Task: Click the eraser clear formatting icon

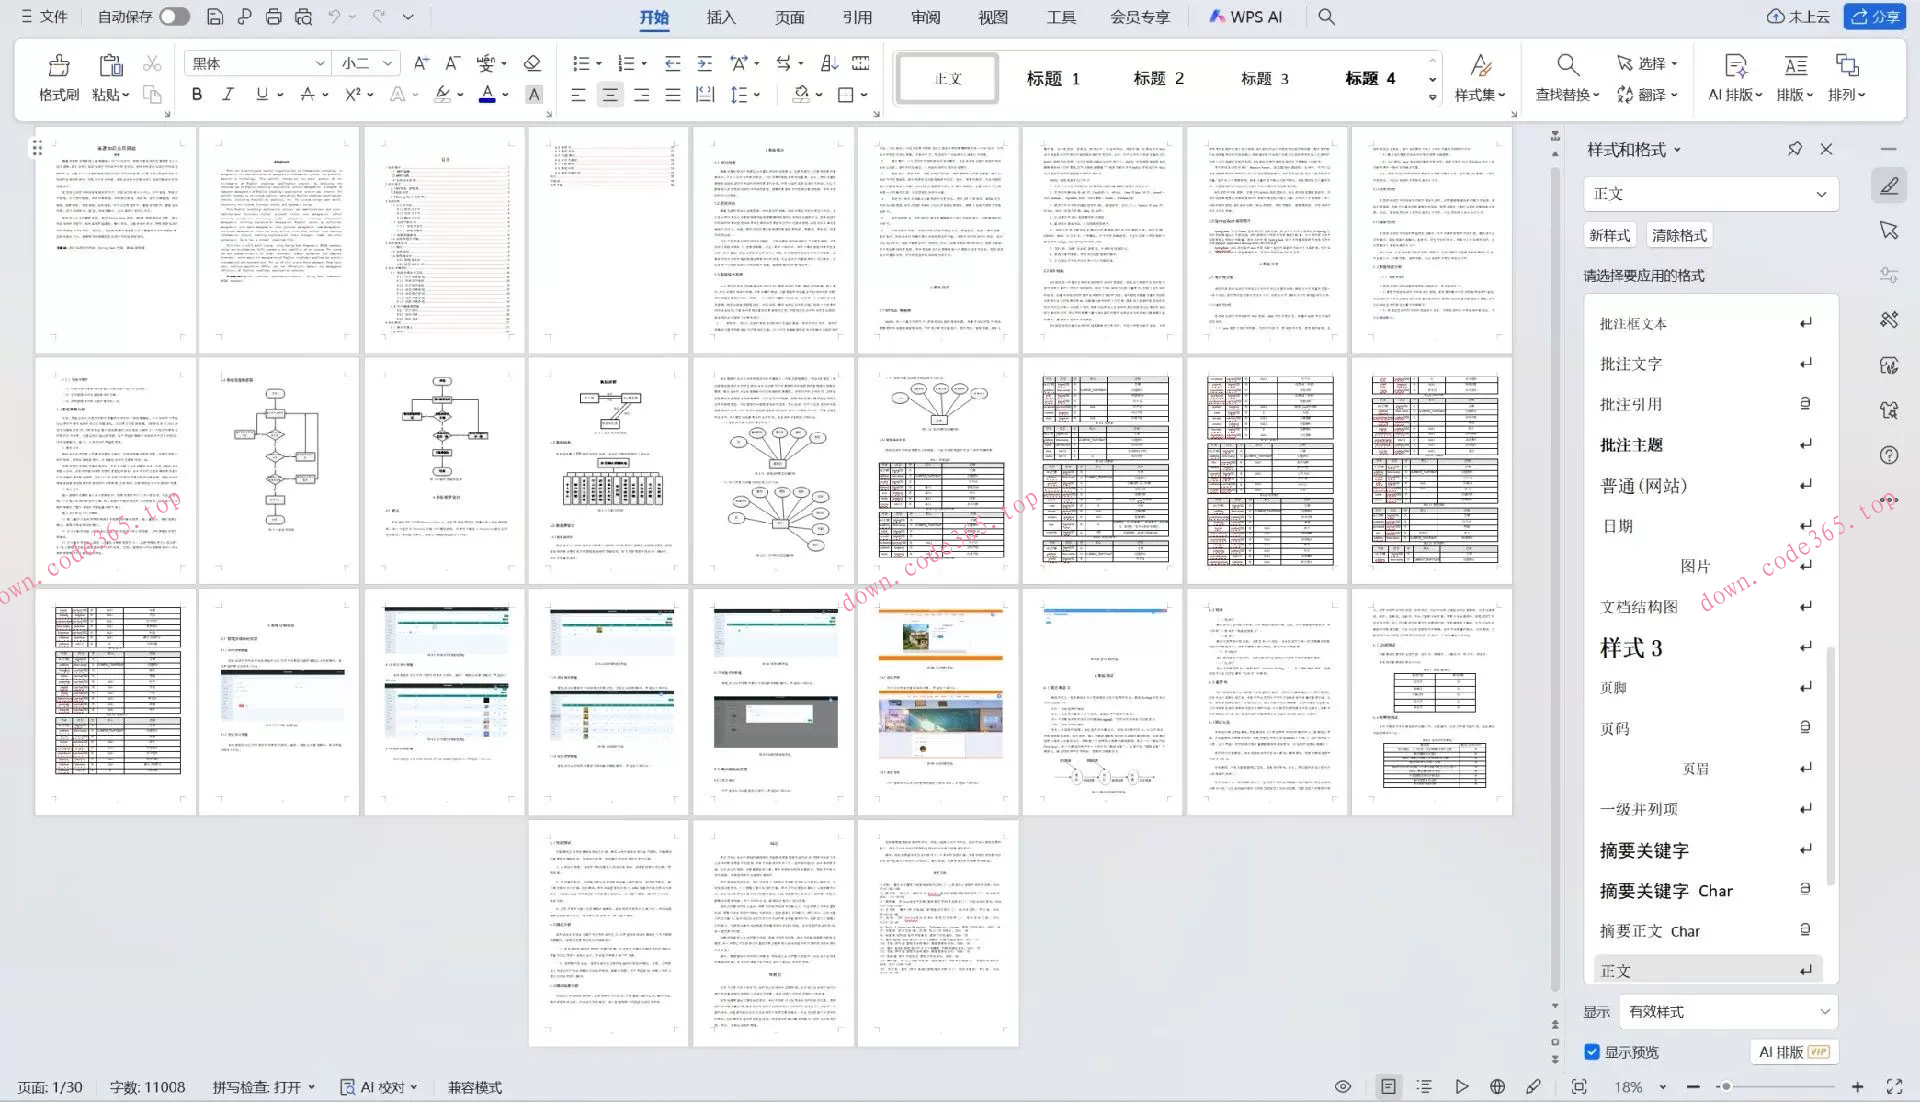Action: [x=532, y=63]
